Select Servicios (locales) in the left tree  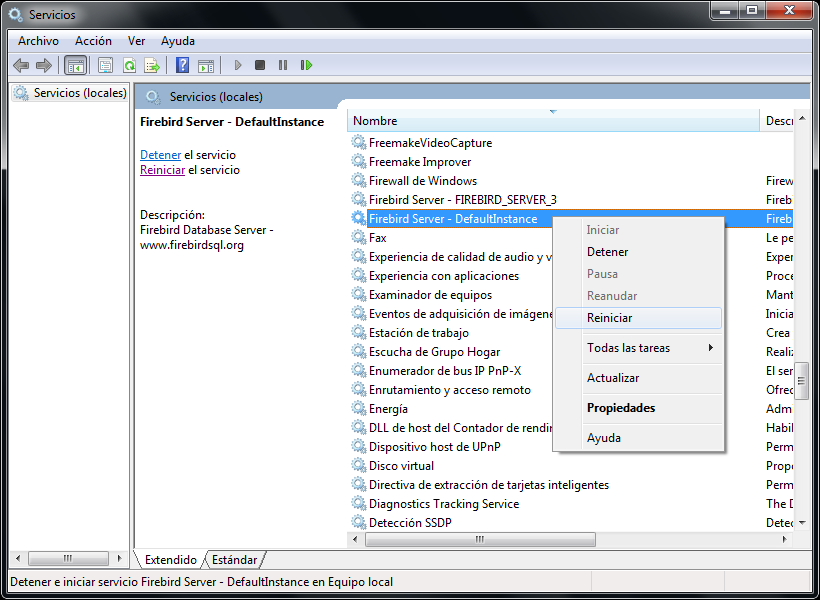click(80, 93)
